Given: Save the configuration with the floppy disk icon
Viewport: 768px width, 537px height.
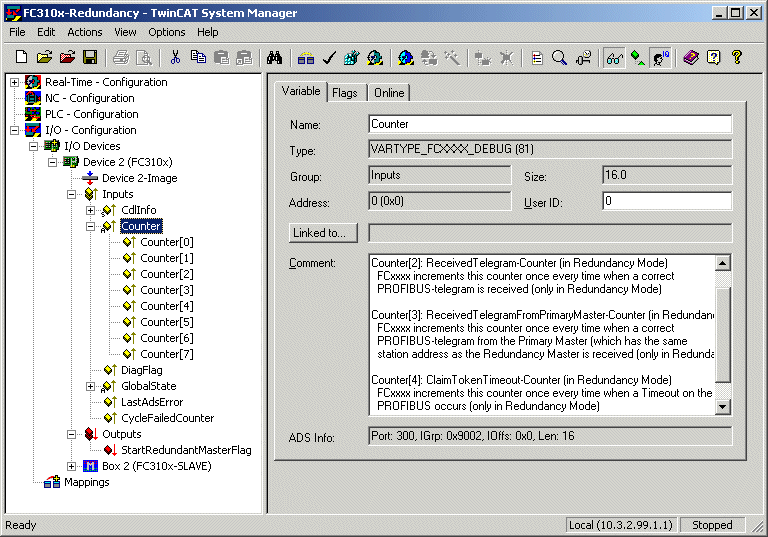Looking at the screenshot, I should pos(90,57).
